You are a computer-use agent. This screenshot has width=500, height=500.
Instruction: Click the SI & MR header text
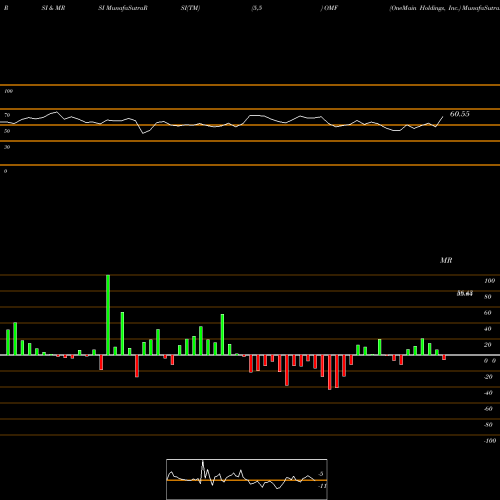[x=53, y=8]
